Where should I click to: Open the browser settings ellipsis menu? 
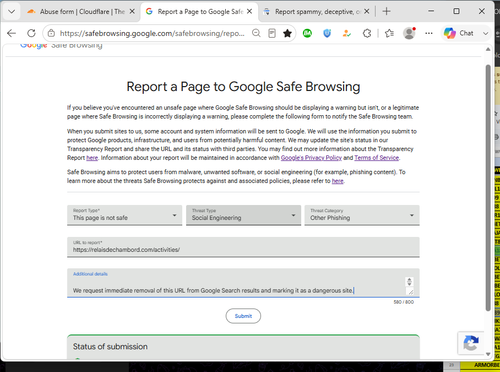(x=429, y=33)
